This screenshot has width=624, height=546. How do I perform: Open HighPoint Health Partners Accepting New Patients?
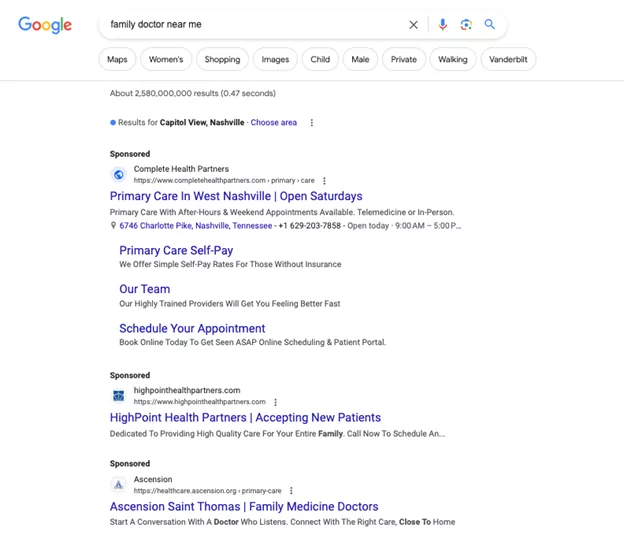245,417
